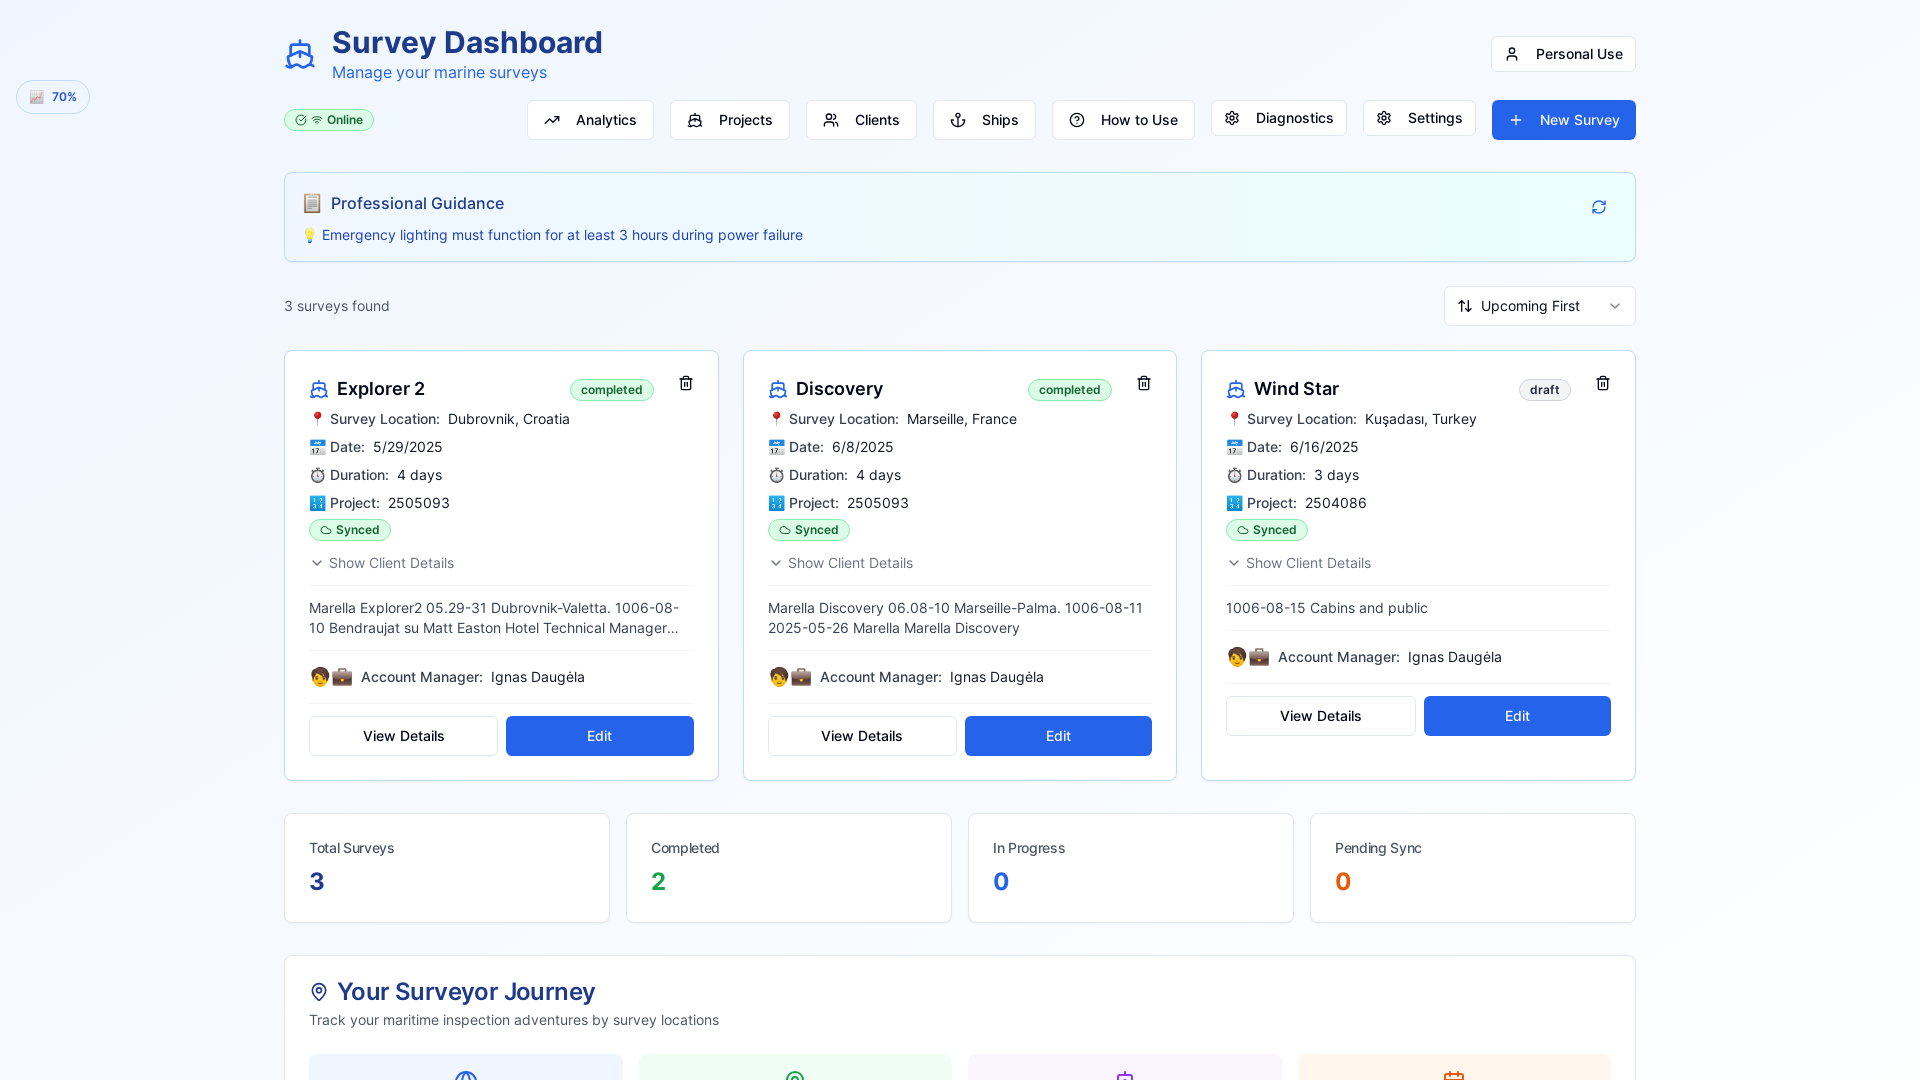This screenshot has height=1080, width=1920.
Task: Open the Upcoming First sort dropdown
Action: [1540, 306]
